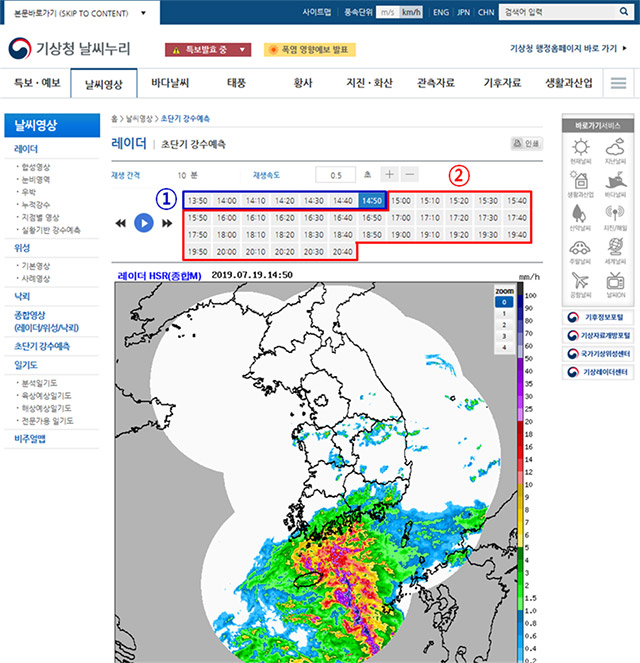The height and width of the screenshot is (663, 640).
Task: Switch wind speed unit to km/h
Action: [411, 12]
